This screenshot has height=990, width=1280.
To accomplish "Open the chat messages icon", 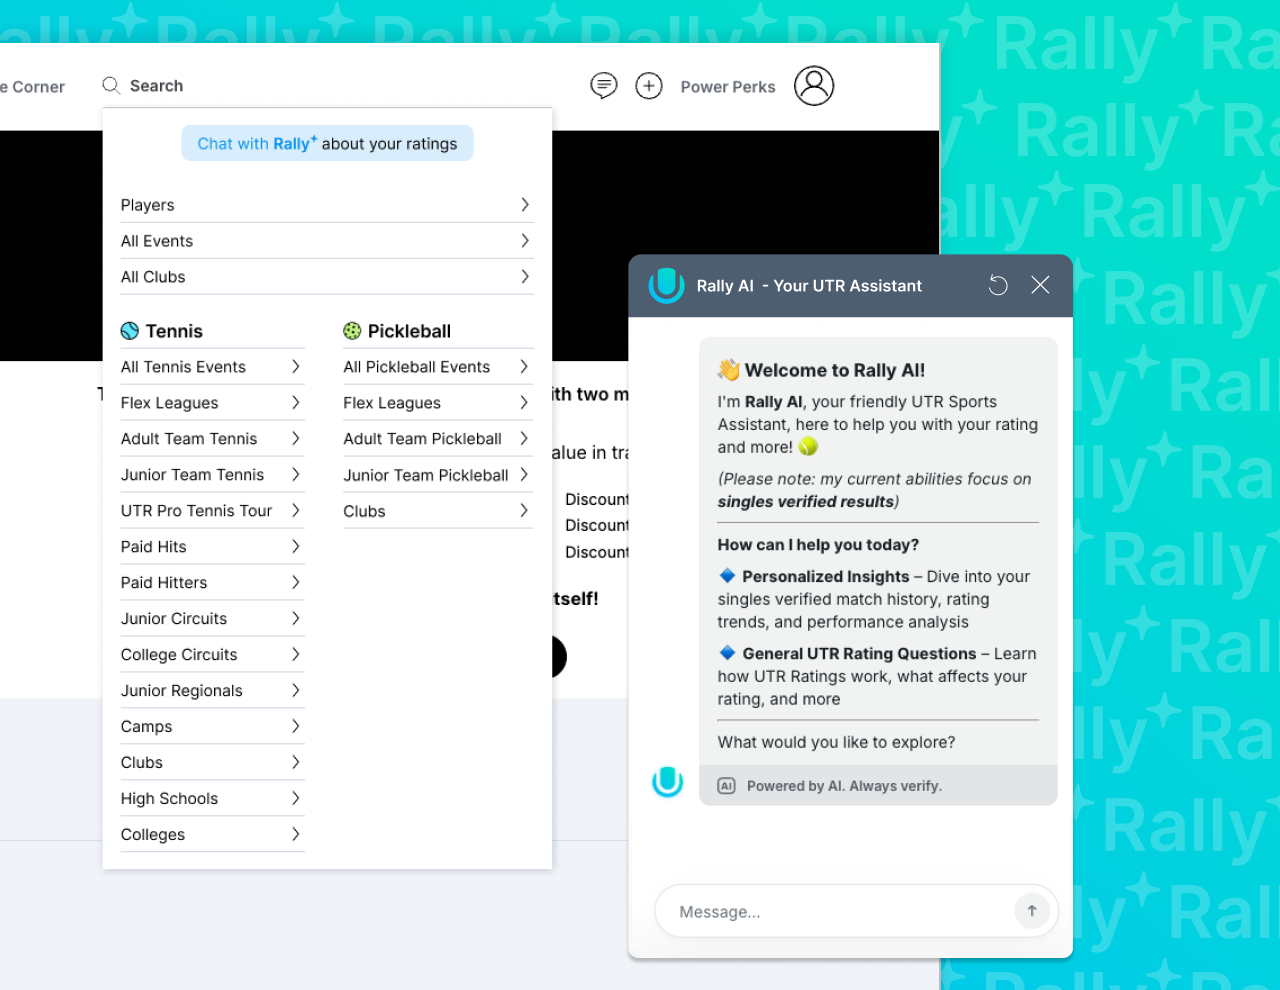I will click(604, 86).
